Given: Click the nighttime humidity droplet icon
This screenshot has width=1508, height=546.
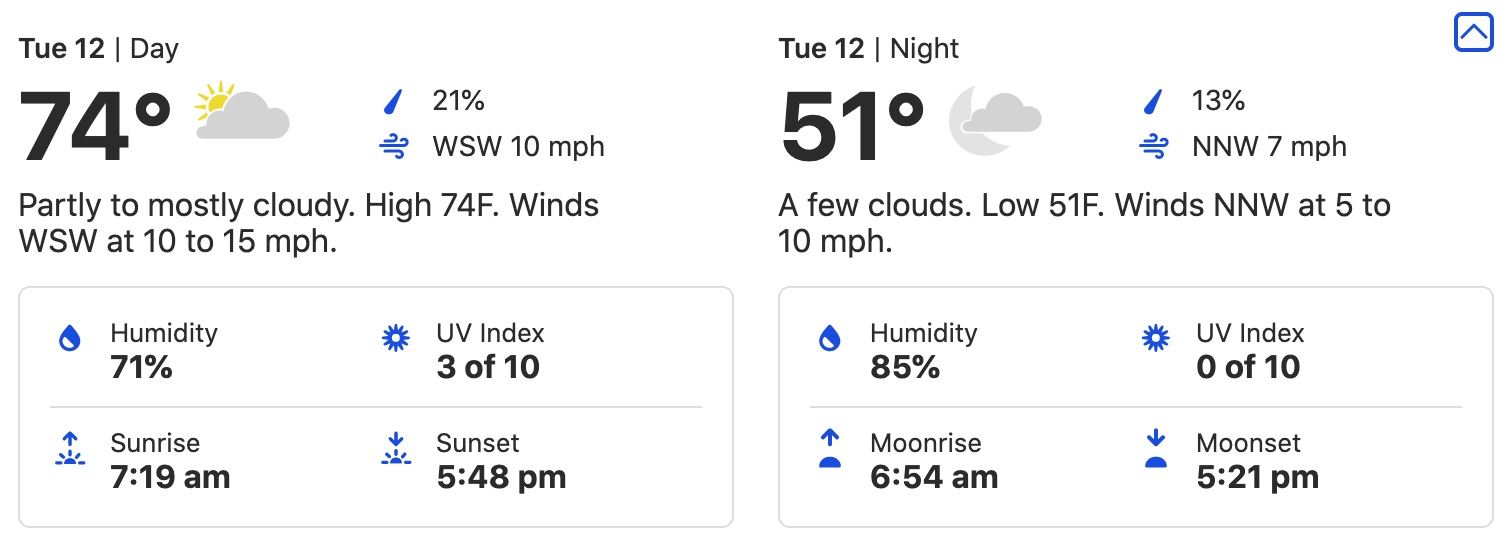Looking at the screenshot, I should point(829,339).
